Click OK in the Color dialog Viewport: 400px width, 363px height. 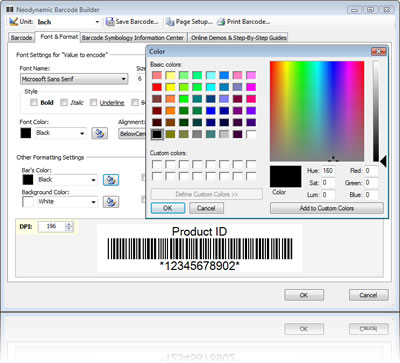pyautogui.click(x=168, y=208)
